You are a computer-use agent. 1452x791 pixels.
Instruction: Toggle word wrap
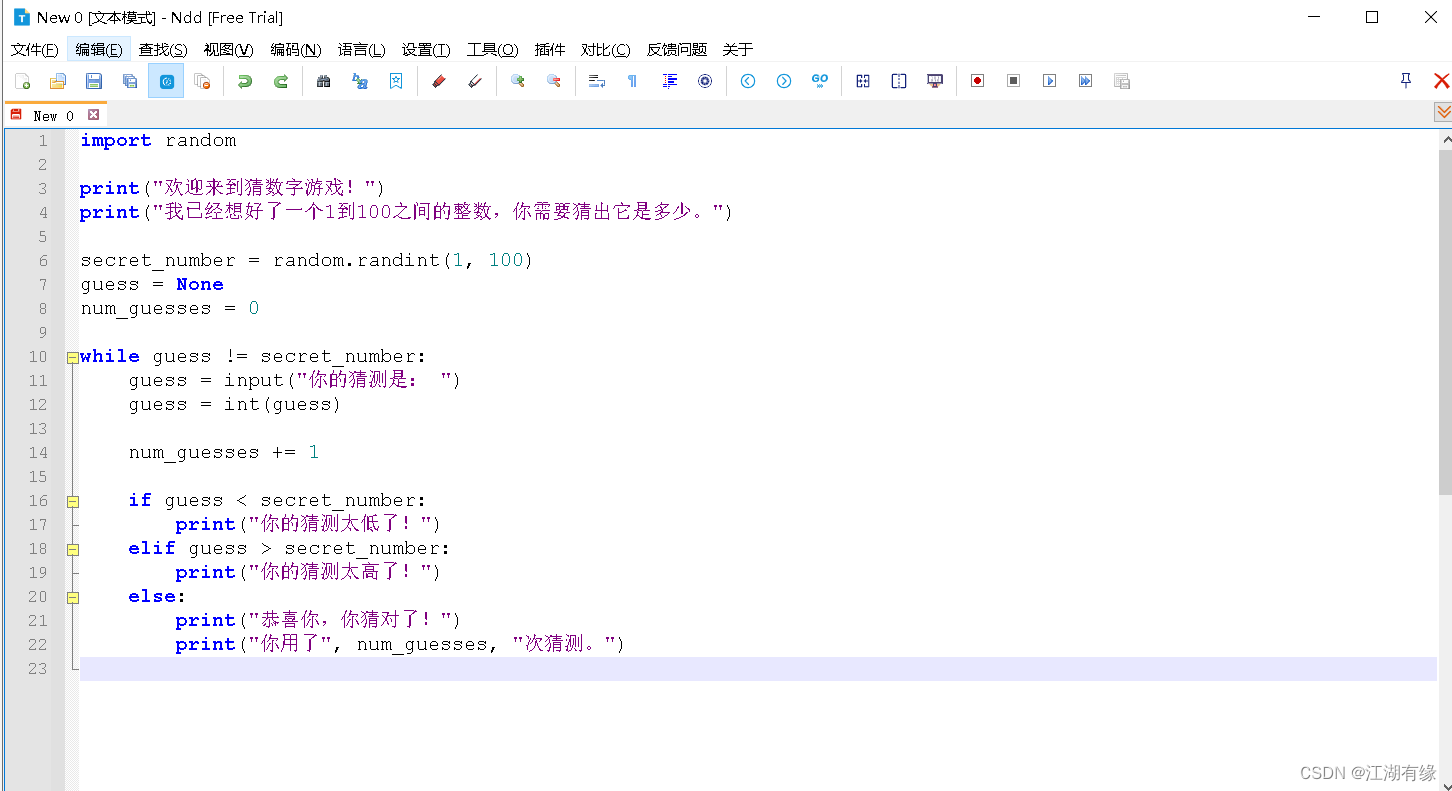coord(597,81)
